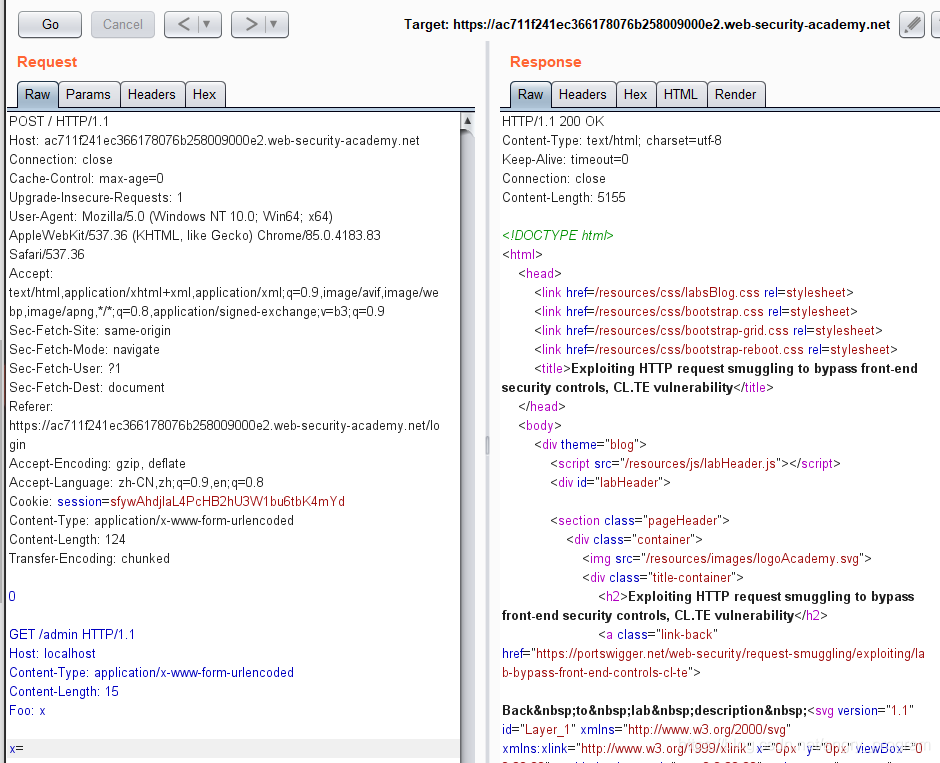Click the request 'Connection: close' line
The width and height of the screenshot is (940, 763).
[61, 159]
